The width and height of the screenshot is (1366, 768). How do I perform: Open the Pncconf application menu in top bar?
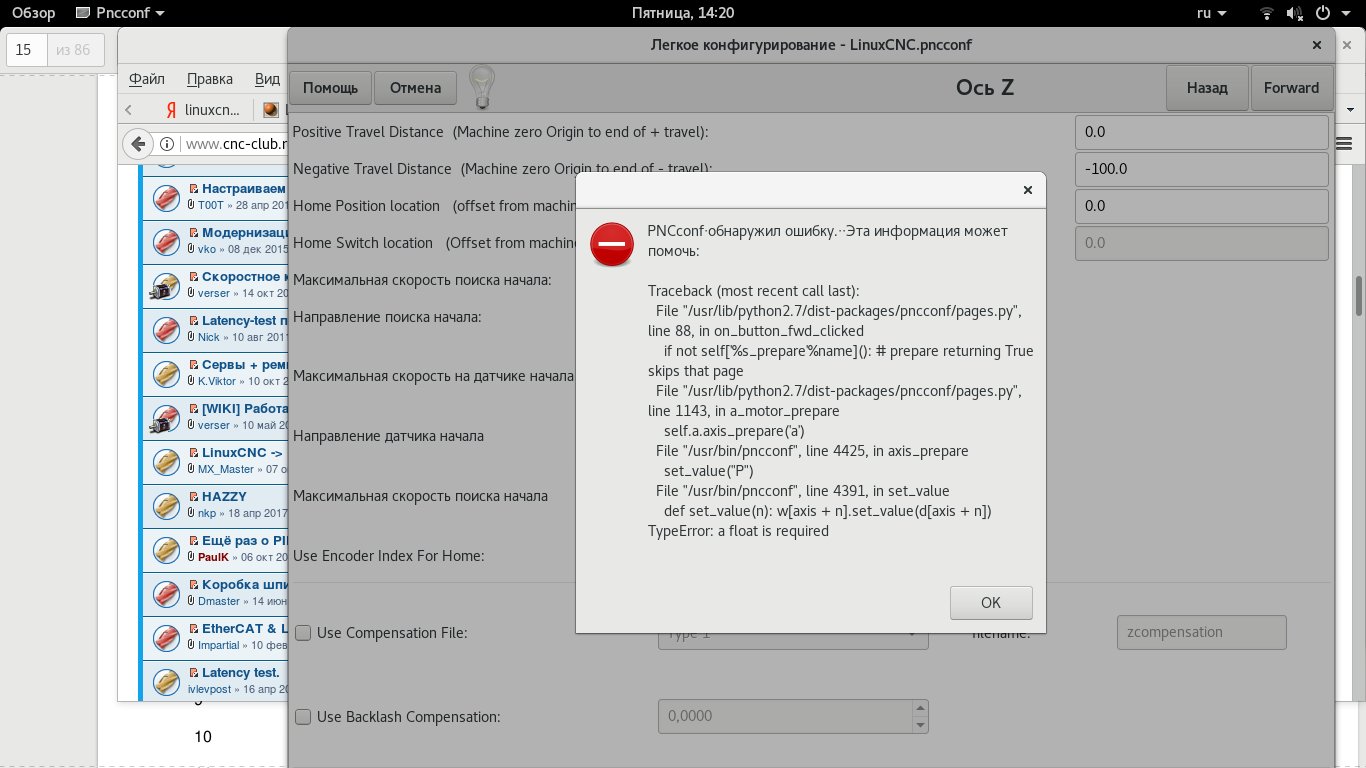click(120, 13)
